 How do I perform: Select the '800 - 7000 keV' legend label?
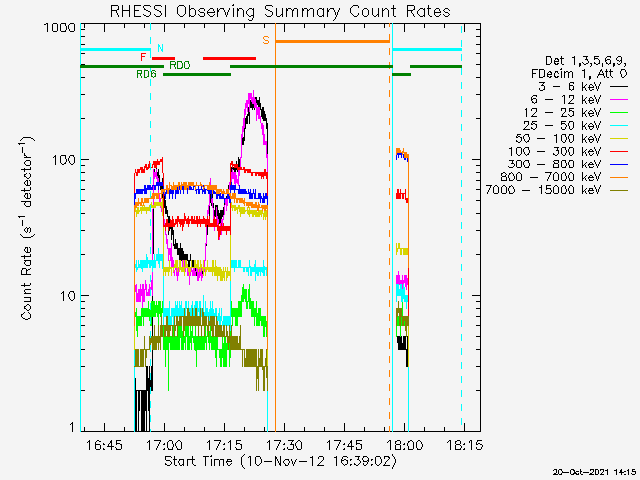click(551, 177)
